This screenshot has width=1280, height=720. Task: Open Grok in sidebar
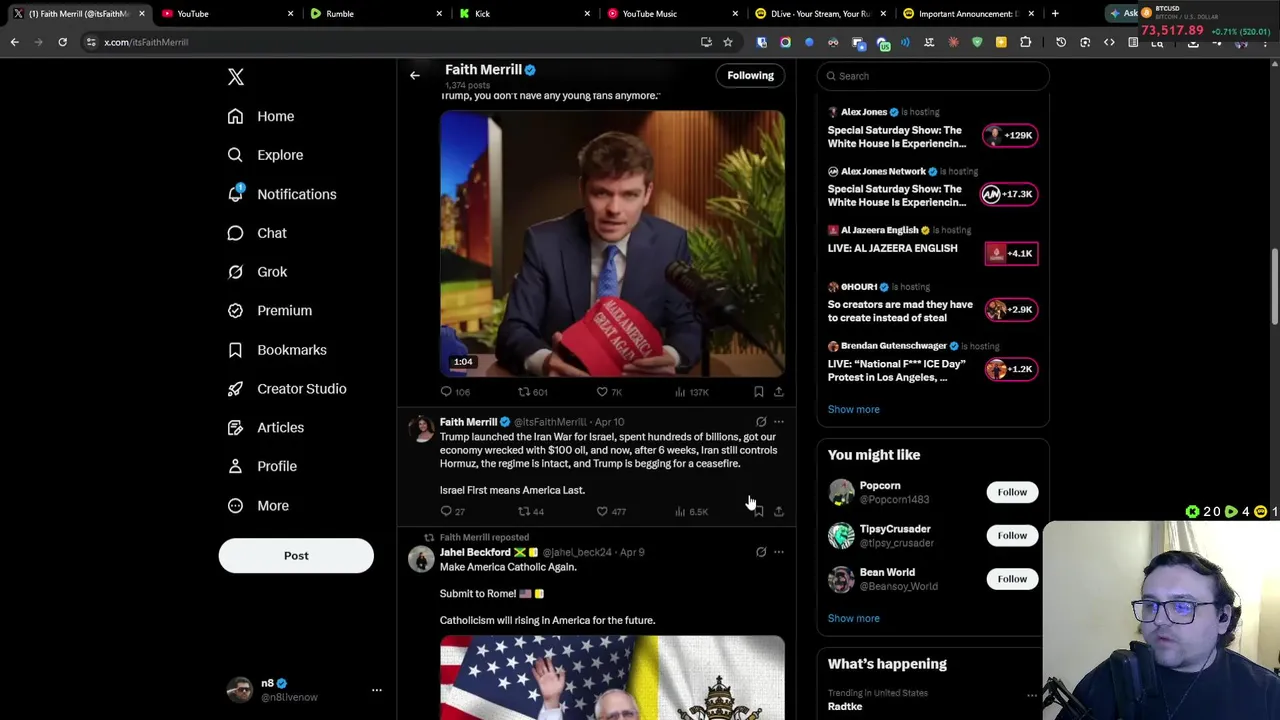click(257, 272)
